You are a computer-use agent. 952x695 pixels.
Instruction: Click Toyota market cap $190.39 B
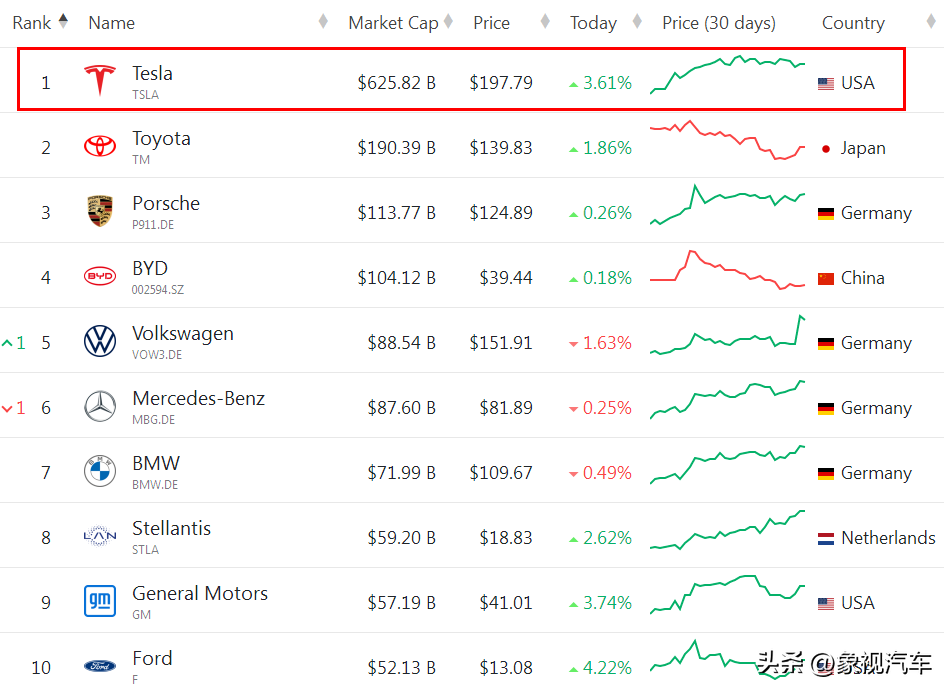point(396,147)
